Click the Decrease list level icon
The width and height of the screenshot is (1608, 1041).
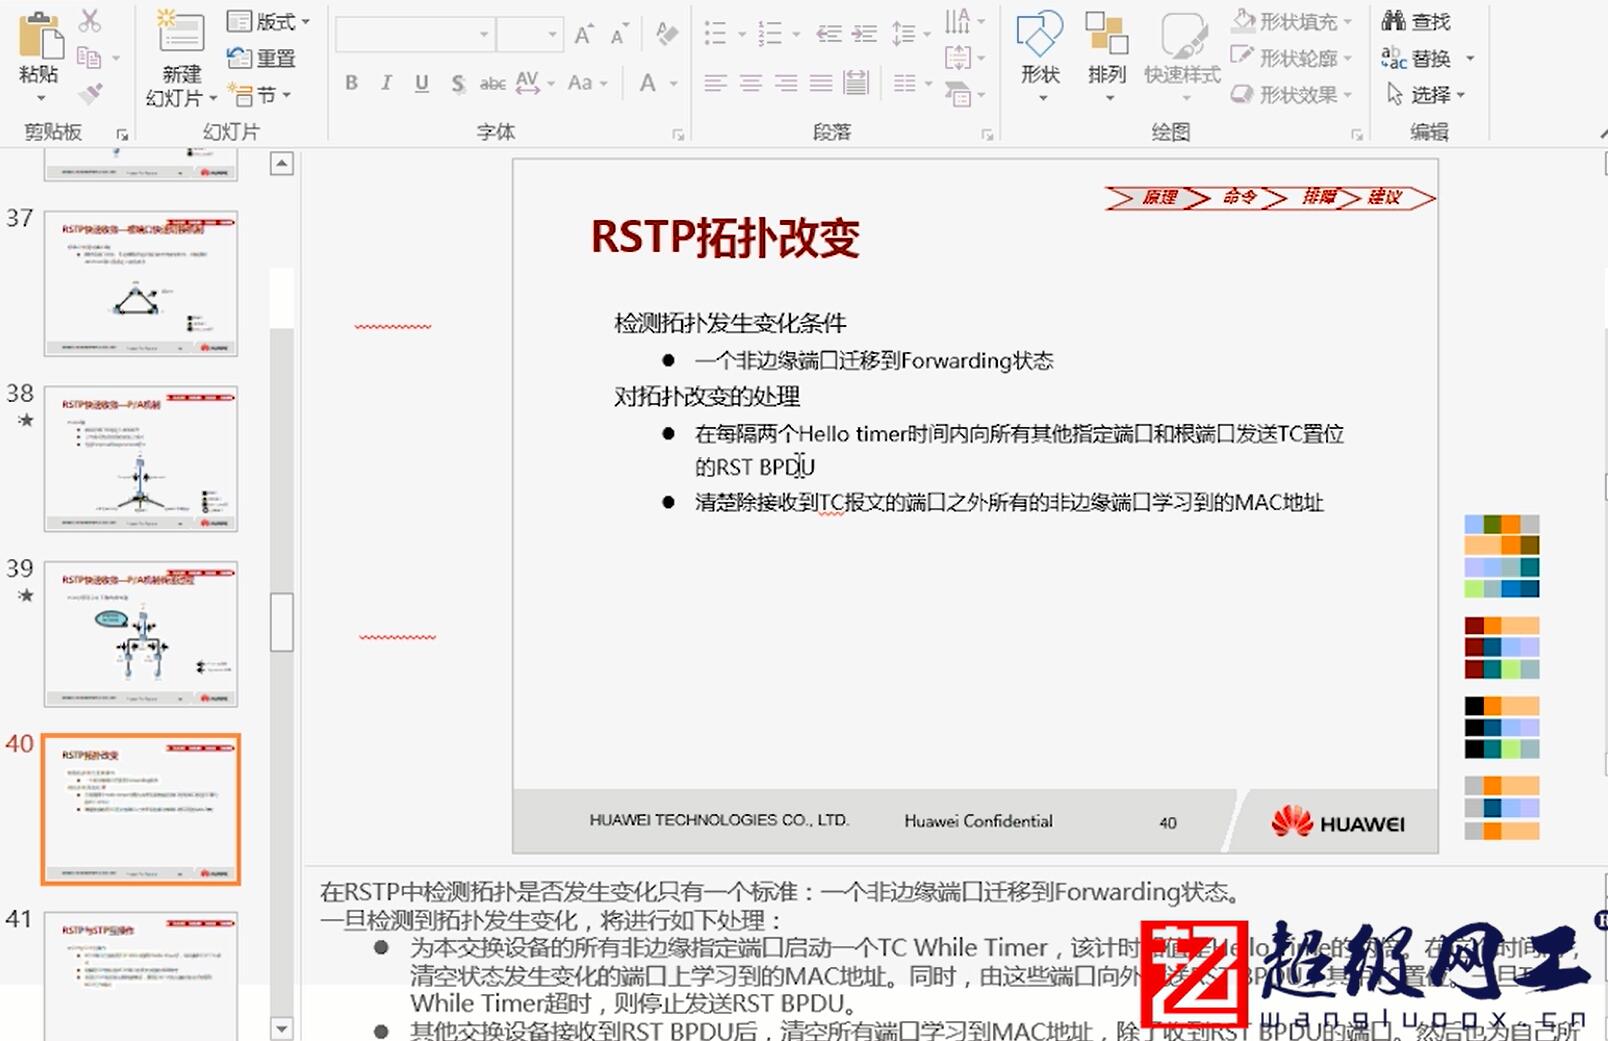(828, 34)
